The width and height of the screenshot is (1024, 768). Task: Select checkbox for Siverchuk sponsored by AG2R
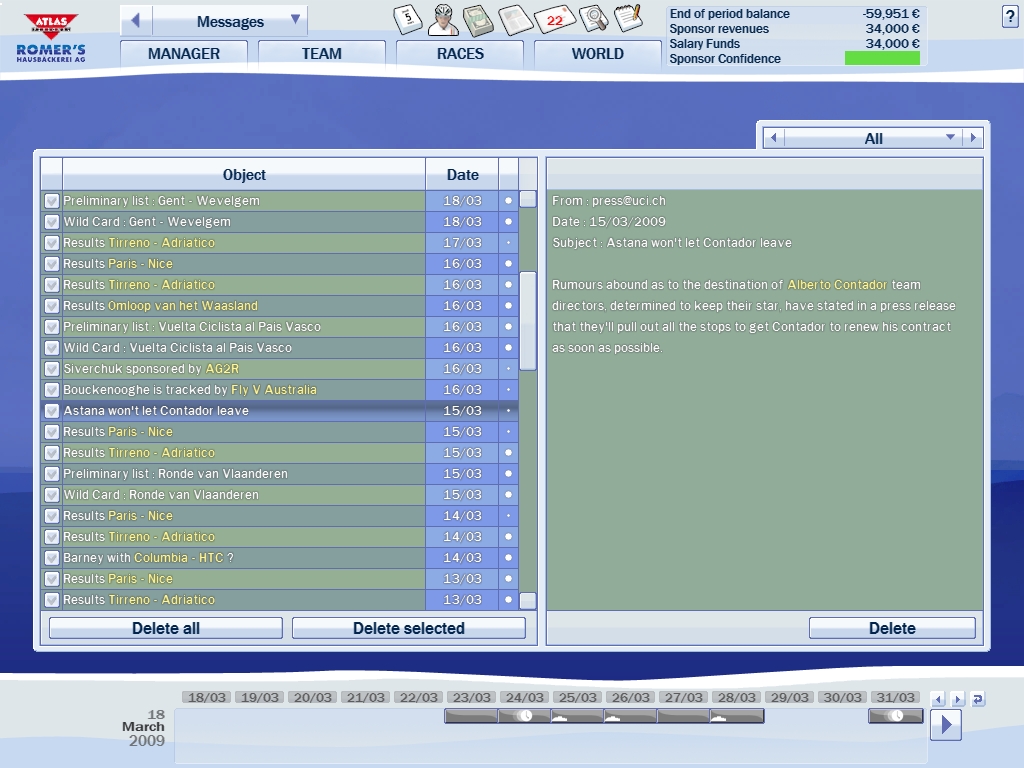click(52, 369)
